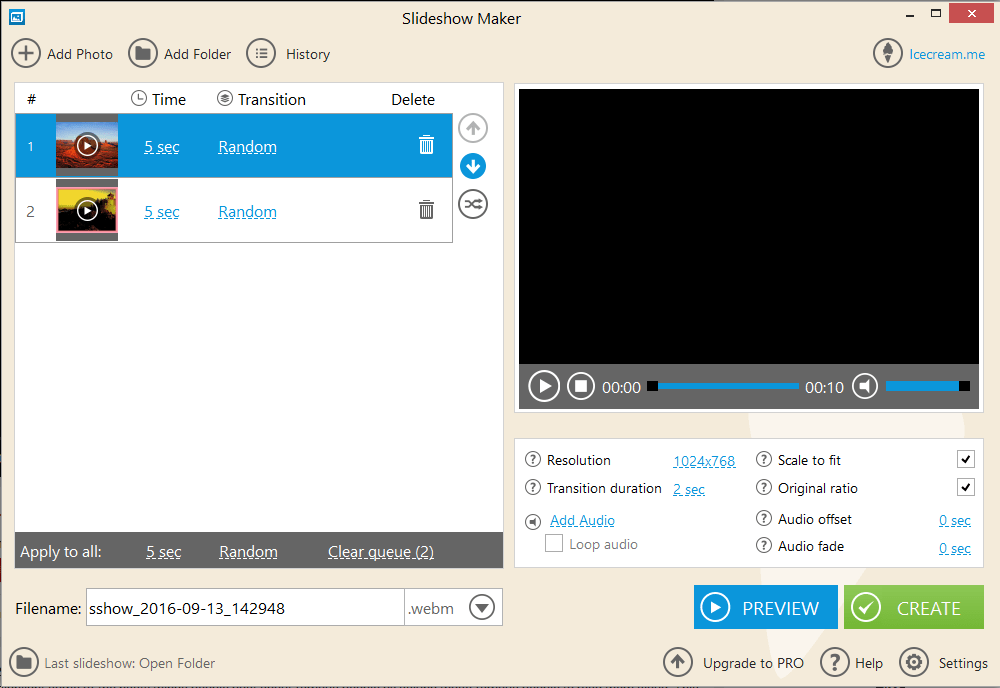Open the .webm format dropdown

pos(481,607)
